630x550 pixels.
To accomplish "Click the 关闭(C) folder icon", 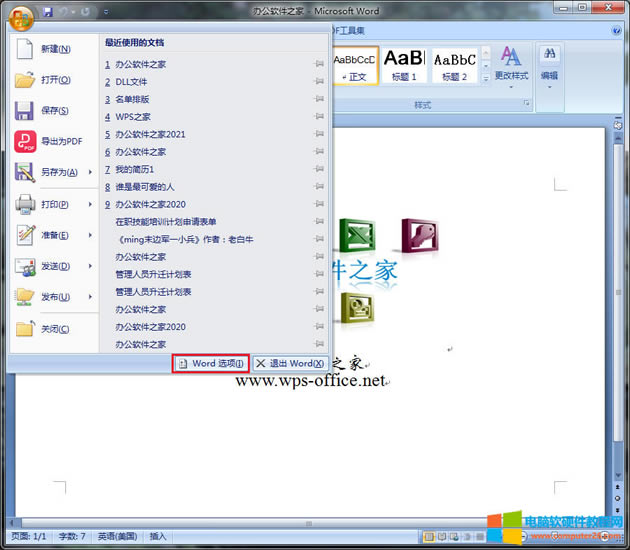I will point(25,329).
